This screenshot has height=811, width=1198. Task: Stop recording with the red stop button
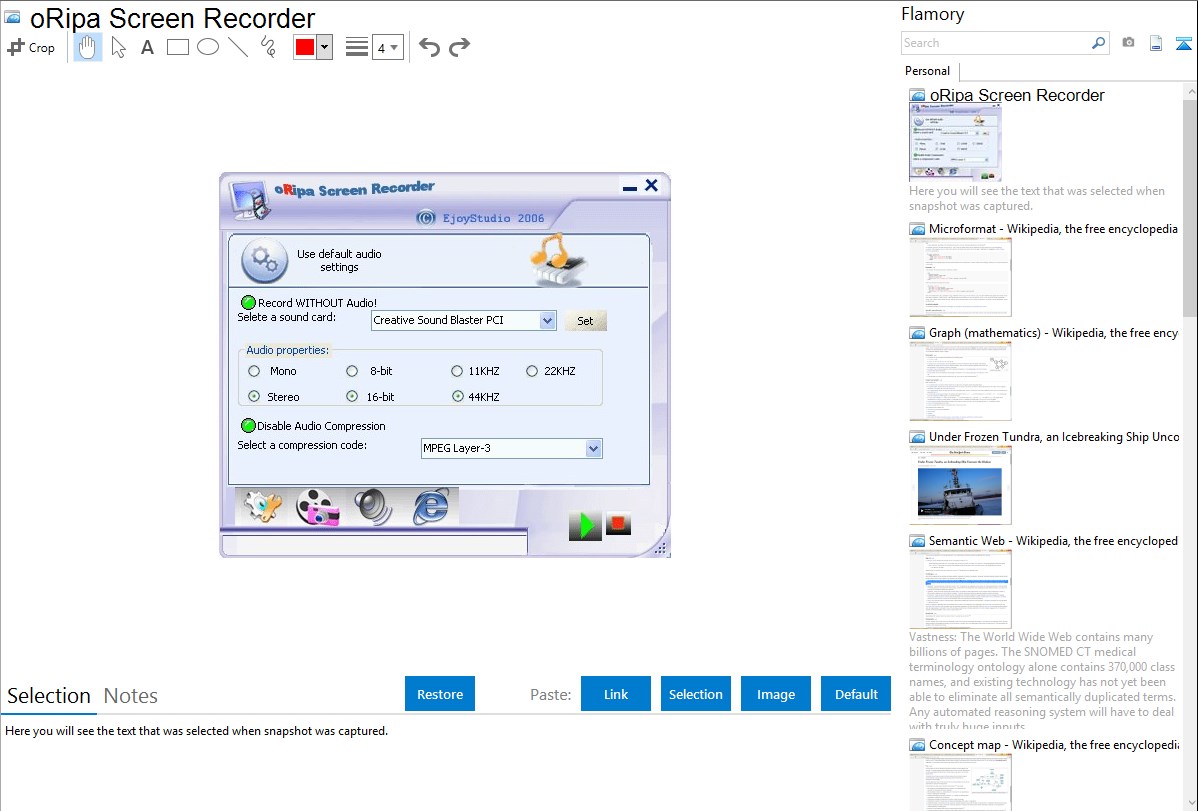pos(619,524)
